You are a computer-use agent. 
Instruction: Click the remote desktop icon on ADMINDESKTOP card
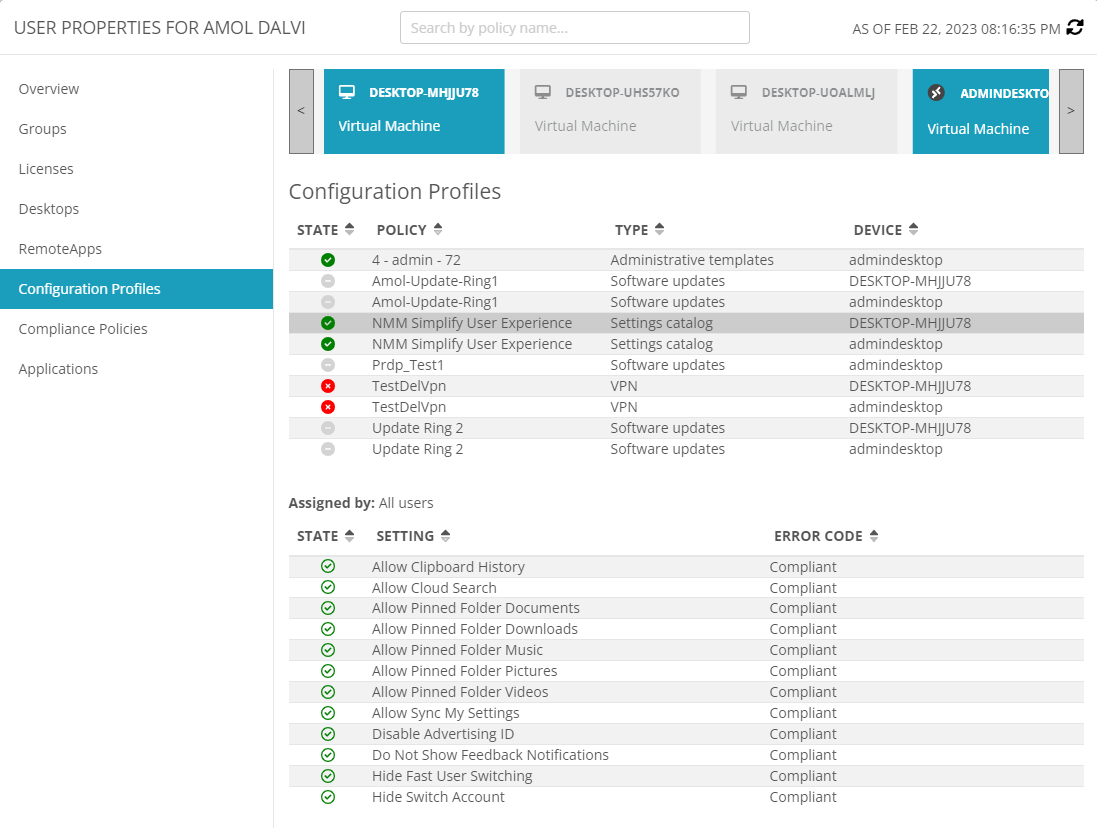(936, 93)
